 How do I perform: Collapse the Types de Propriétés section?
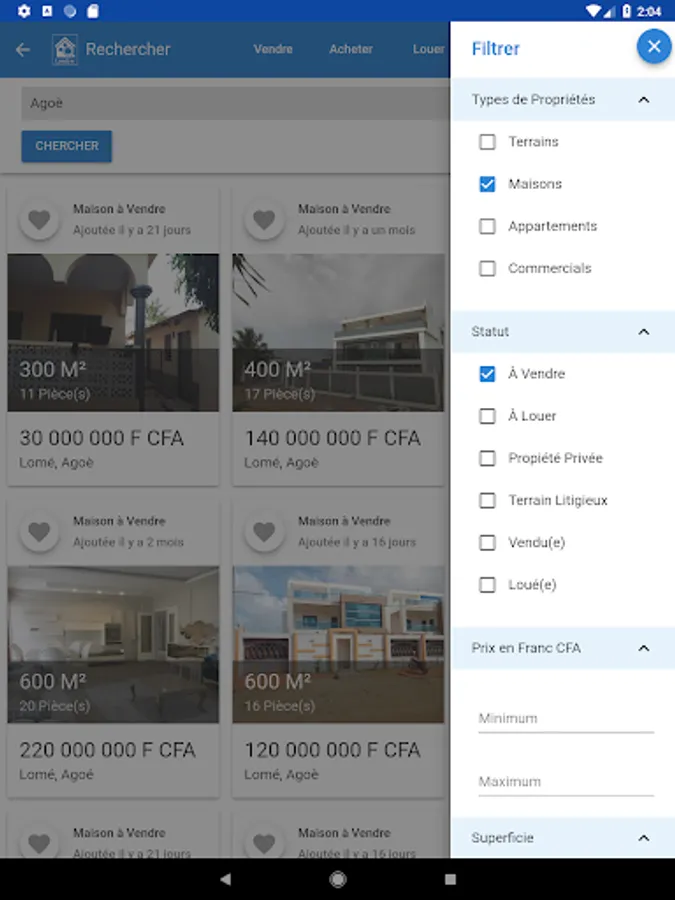(643, 100)
